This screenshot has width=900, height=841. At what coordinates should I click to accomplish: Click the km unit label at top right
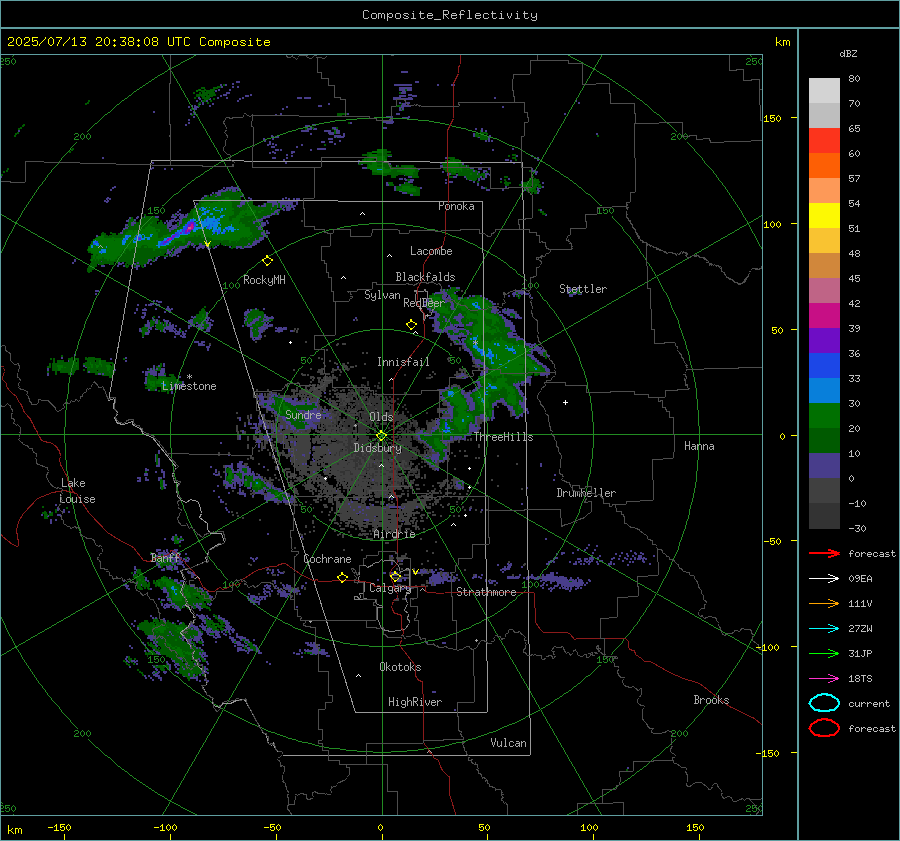(782, 42)
